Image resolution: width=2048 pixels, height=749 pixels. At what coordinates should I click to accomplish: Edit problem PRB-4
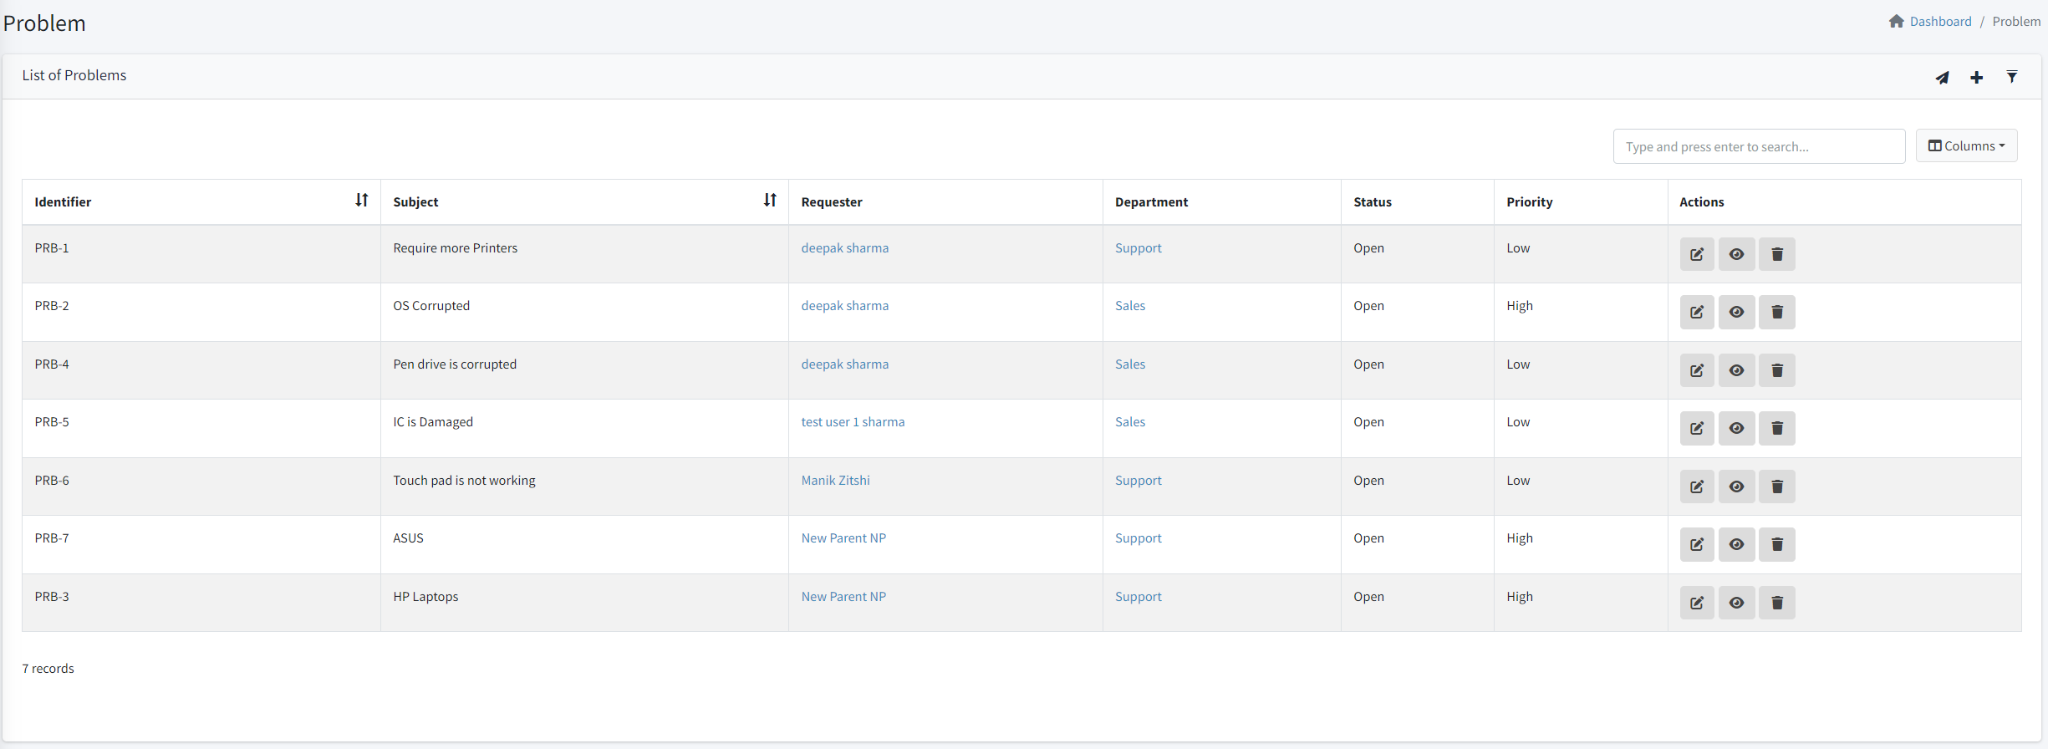(1697, 370)
